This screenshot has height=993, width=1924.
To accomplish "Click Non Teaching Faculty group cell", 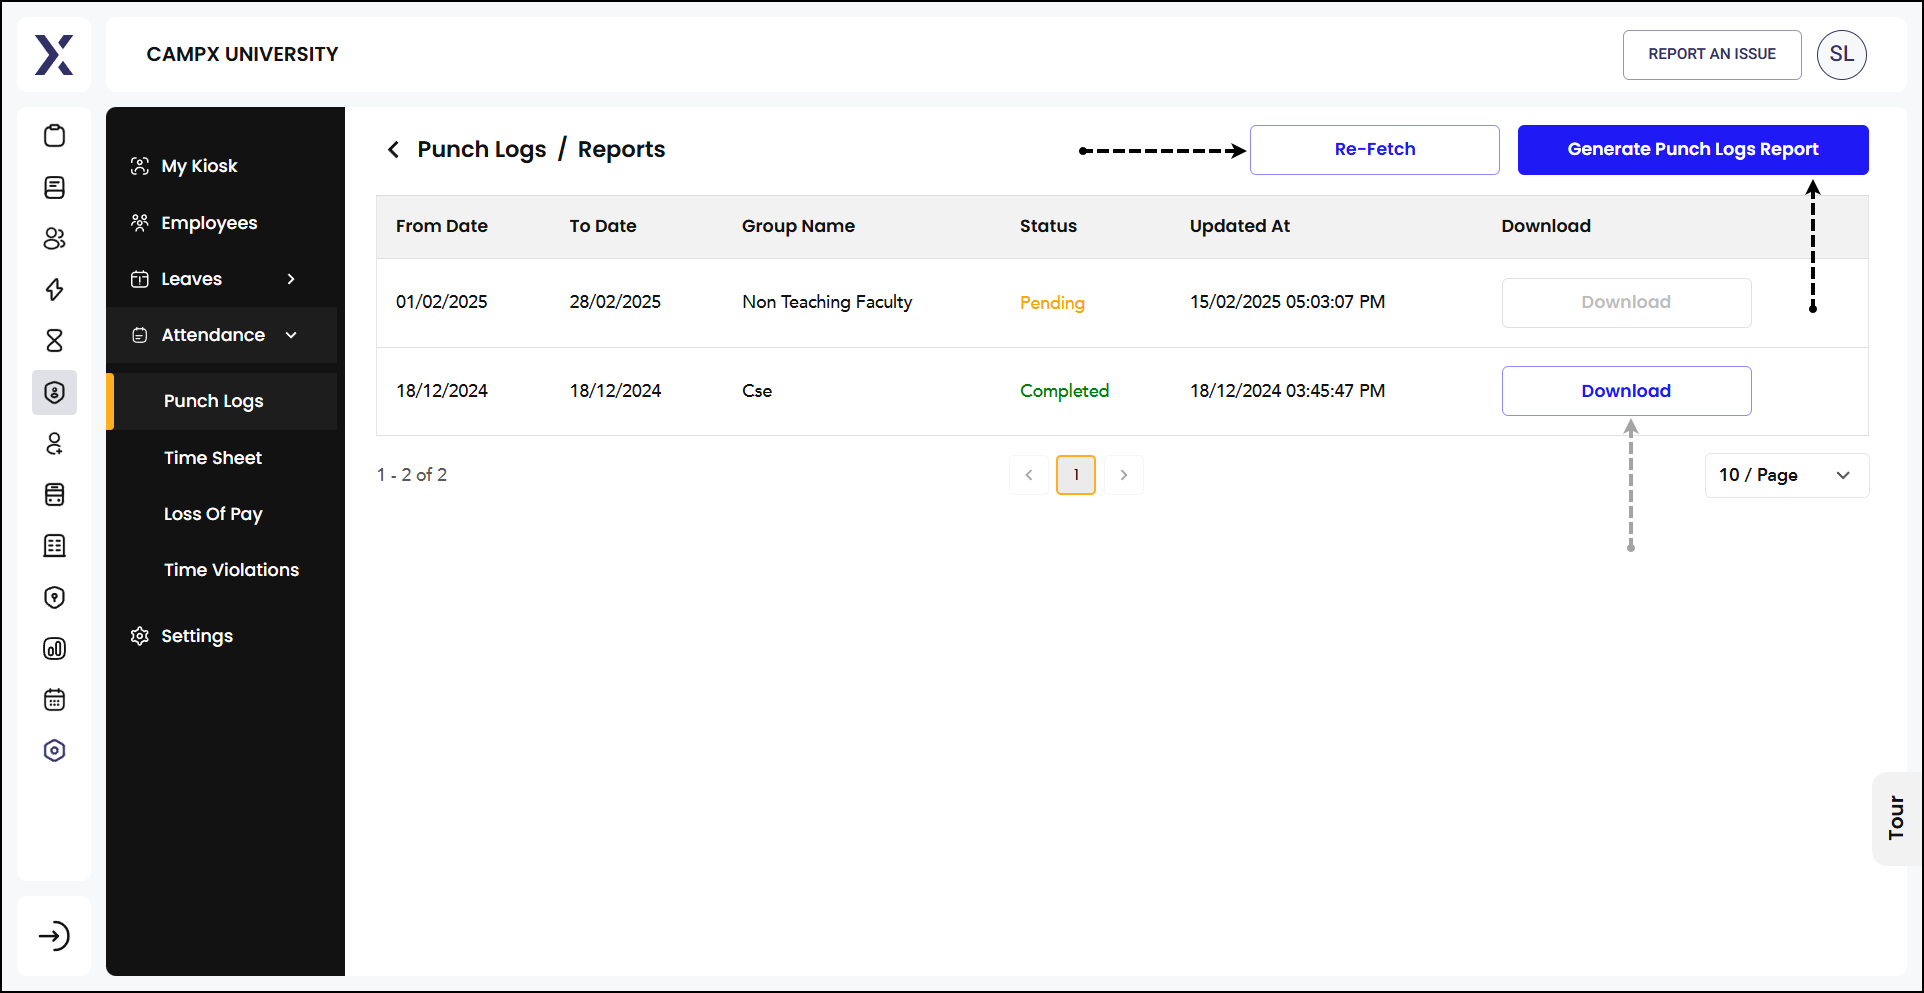I will tap(827, 302).
